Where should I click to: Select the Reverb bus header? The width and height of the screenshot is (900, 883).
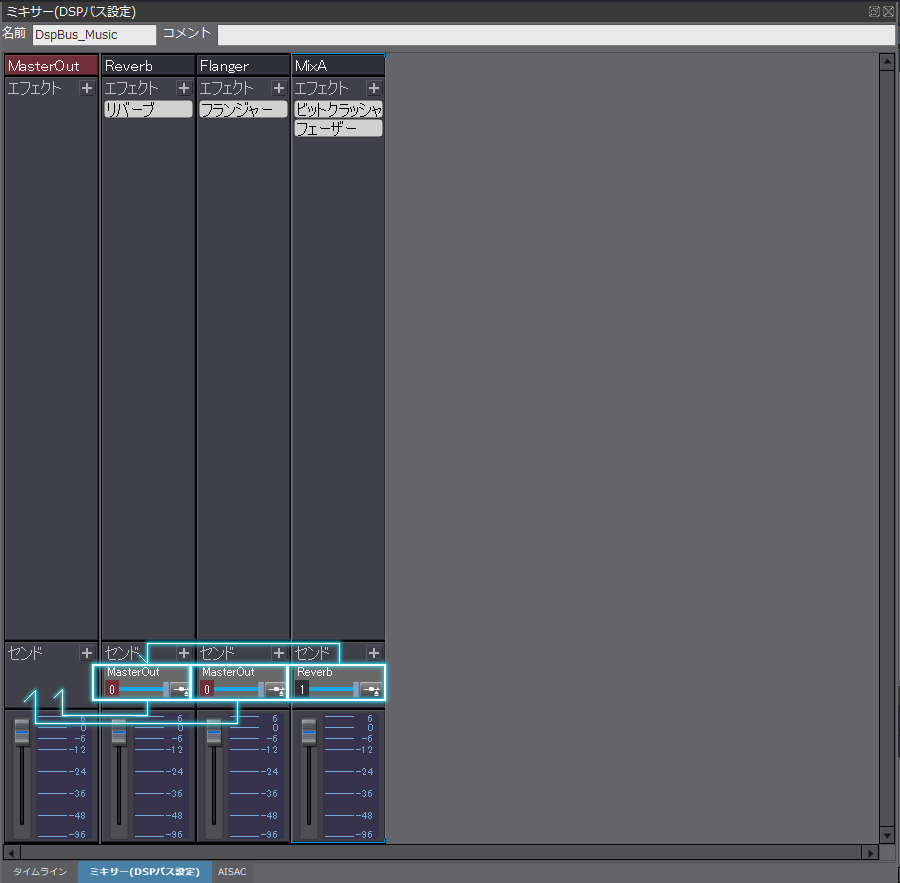(148, 65)
